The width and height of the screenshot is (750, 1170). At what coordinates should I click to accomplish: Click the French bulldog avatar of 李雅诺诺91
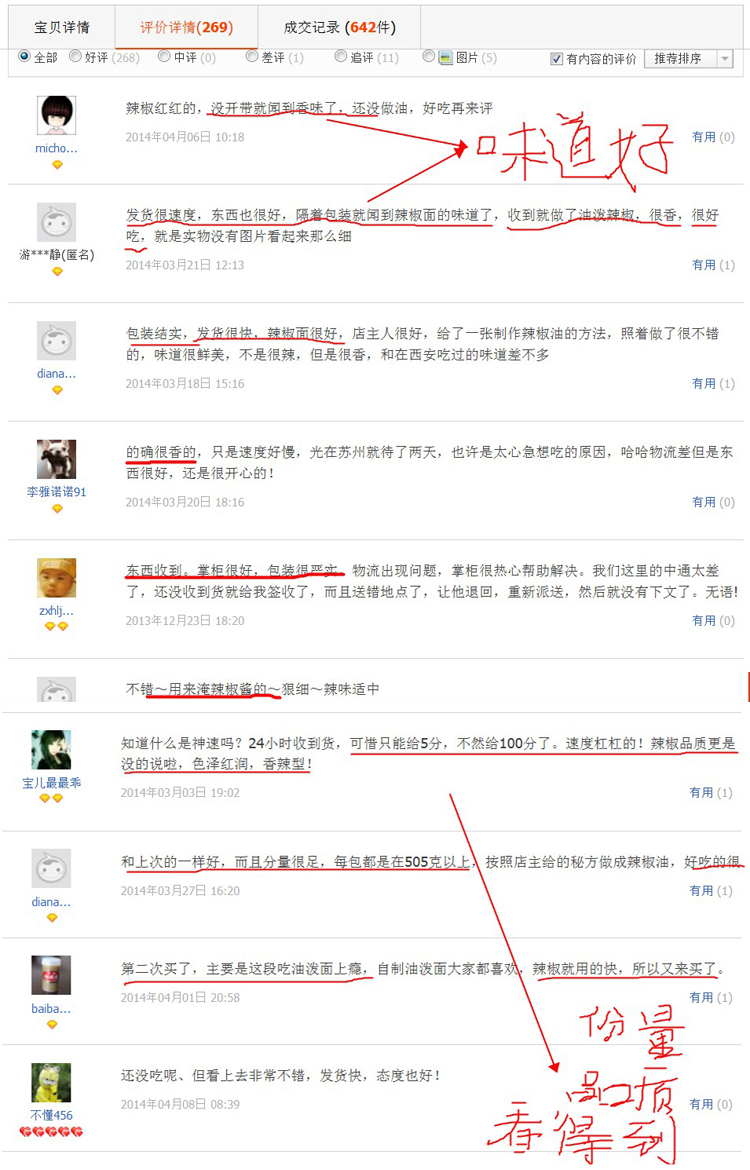tap(57, 459)
